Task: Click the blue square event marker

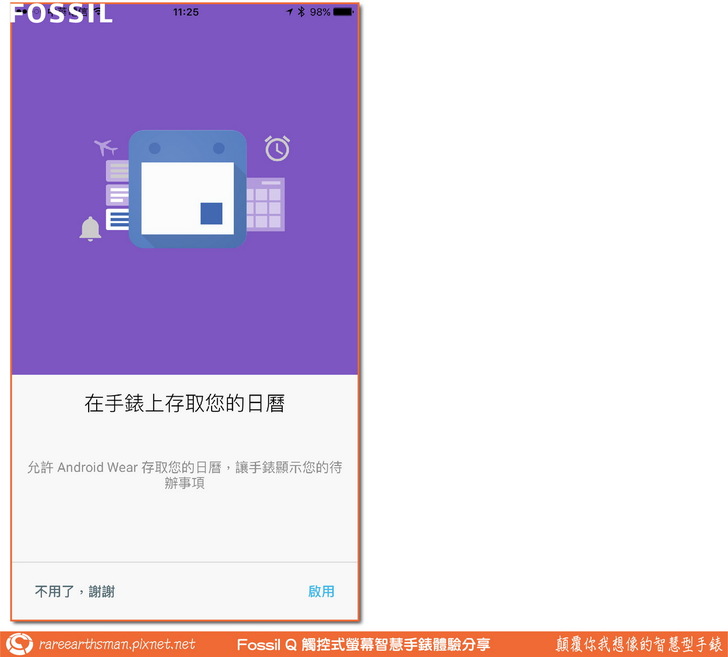Action: coord(211,214)
